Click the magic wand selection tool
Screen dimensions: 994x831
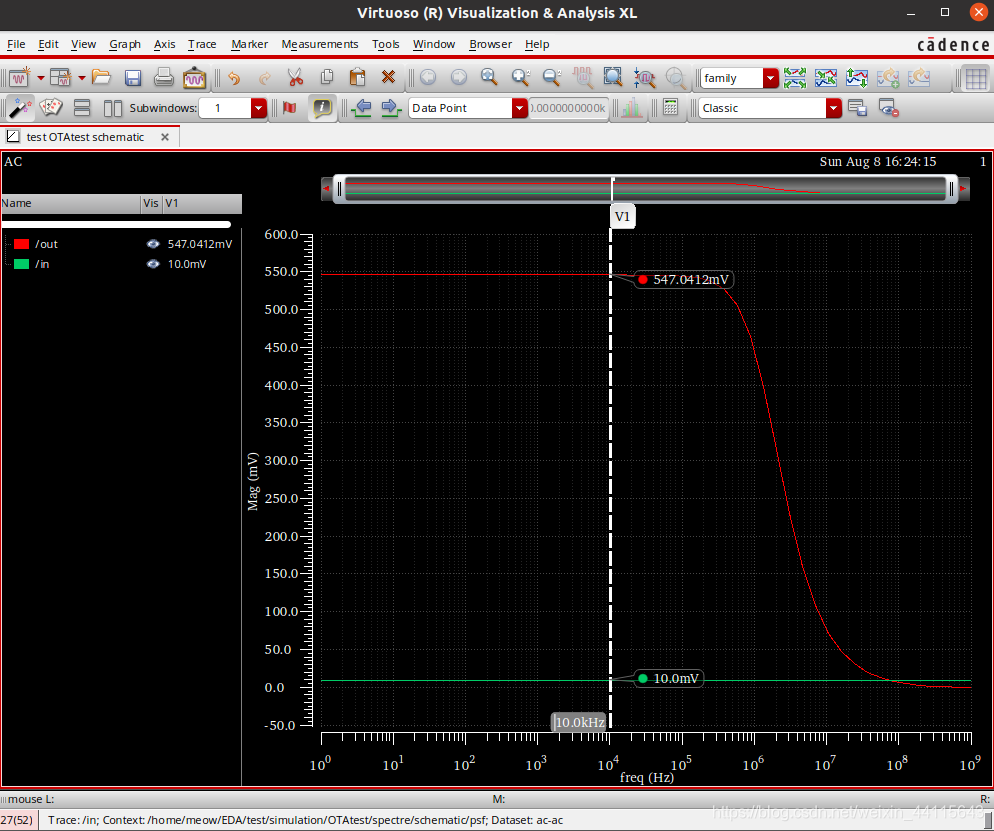point(20,108)
